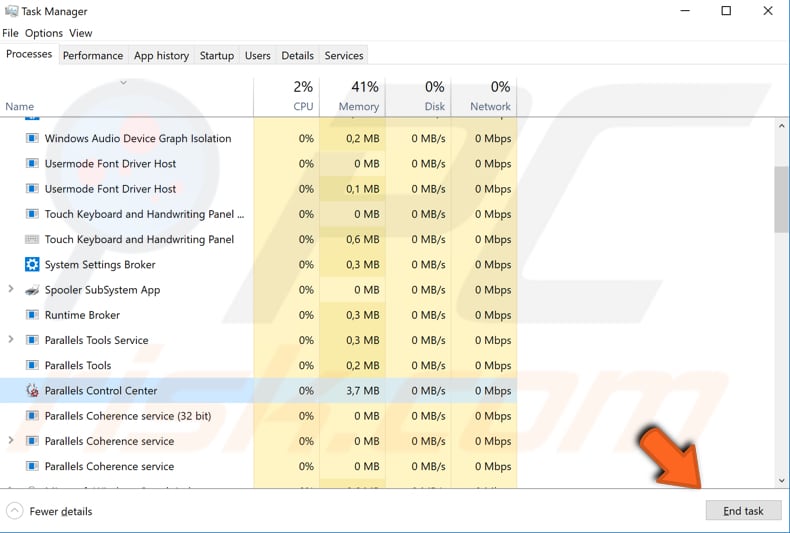This screenshot has width=790, height=533.
Task: Sort processes by the CPU column
Action: point(287,97)
